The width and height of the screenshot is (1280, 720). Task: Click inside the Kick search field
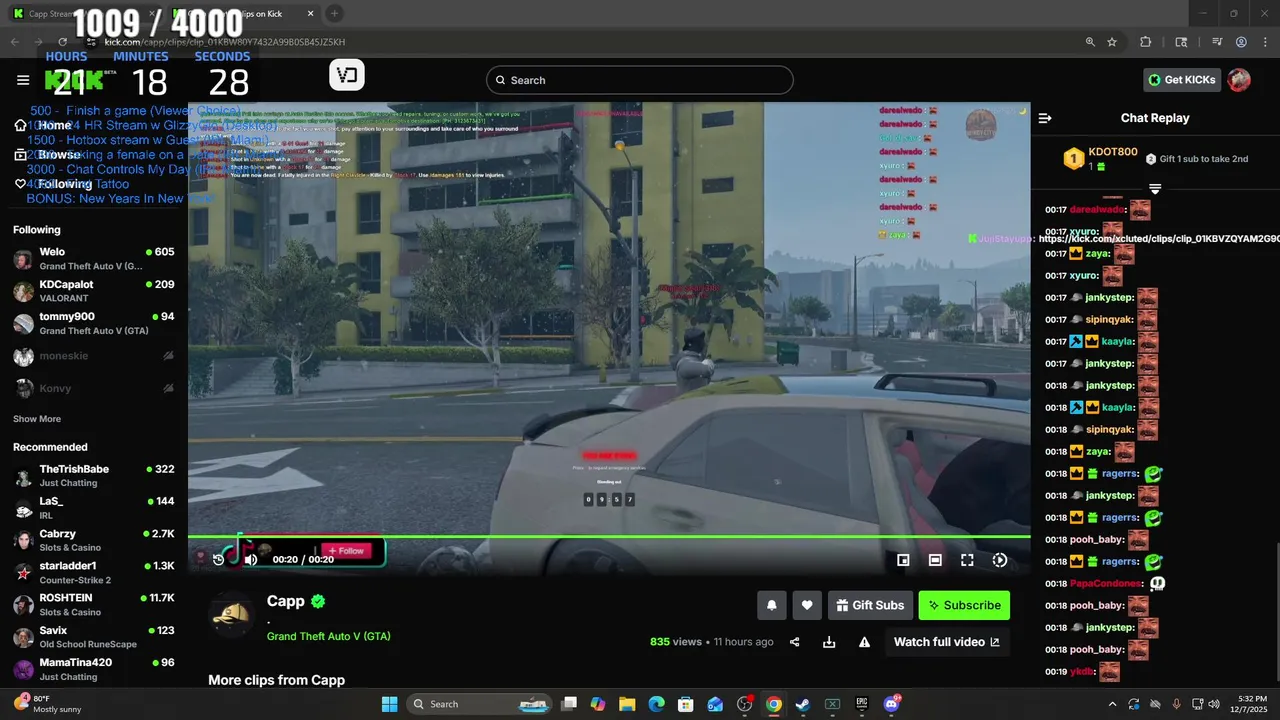[x=640, y=80]
